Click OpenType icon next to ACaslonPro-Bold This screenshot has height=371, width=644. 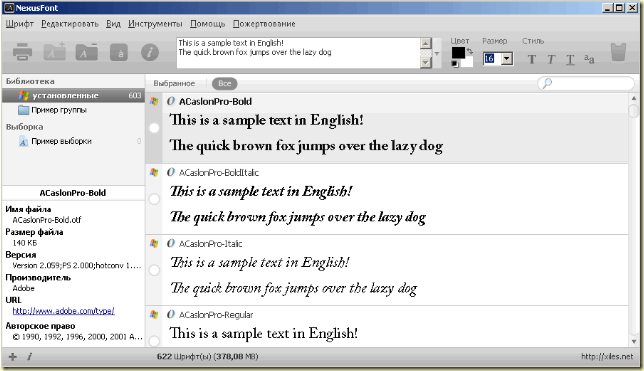pyautogui.click(x=170, y=101)
